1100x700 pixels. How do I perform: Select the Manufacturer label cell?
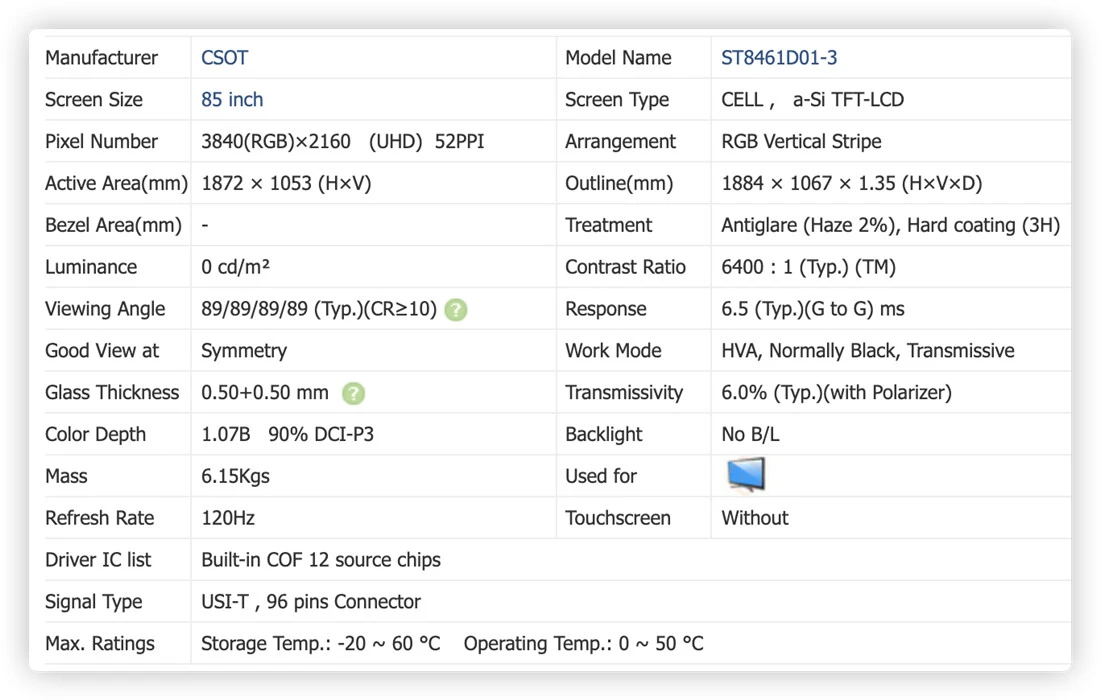click(x=101, y=58)
